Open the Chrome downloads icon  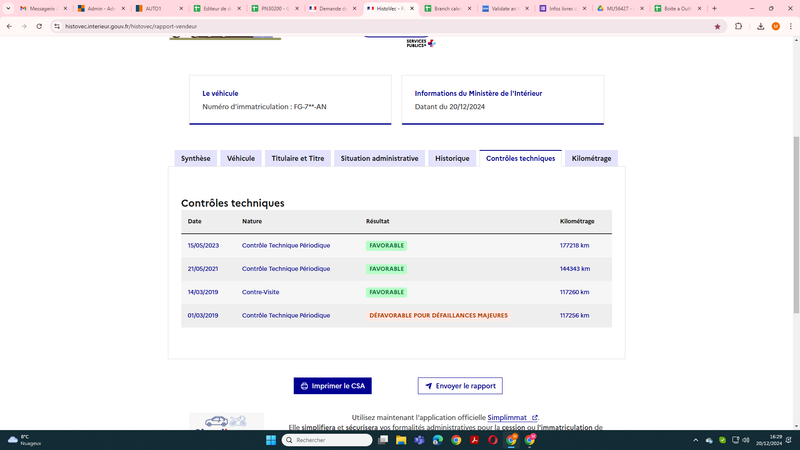coord(760,27)
